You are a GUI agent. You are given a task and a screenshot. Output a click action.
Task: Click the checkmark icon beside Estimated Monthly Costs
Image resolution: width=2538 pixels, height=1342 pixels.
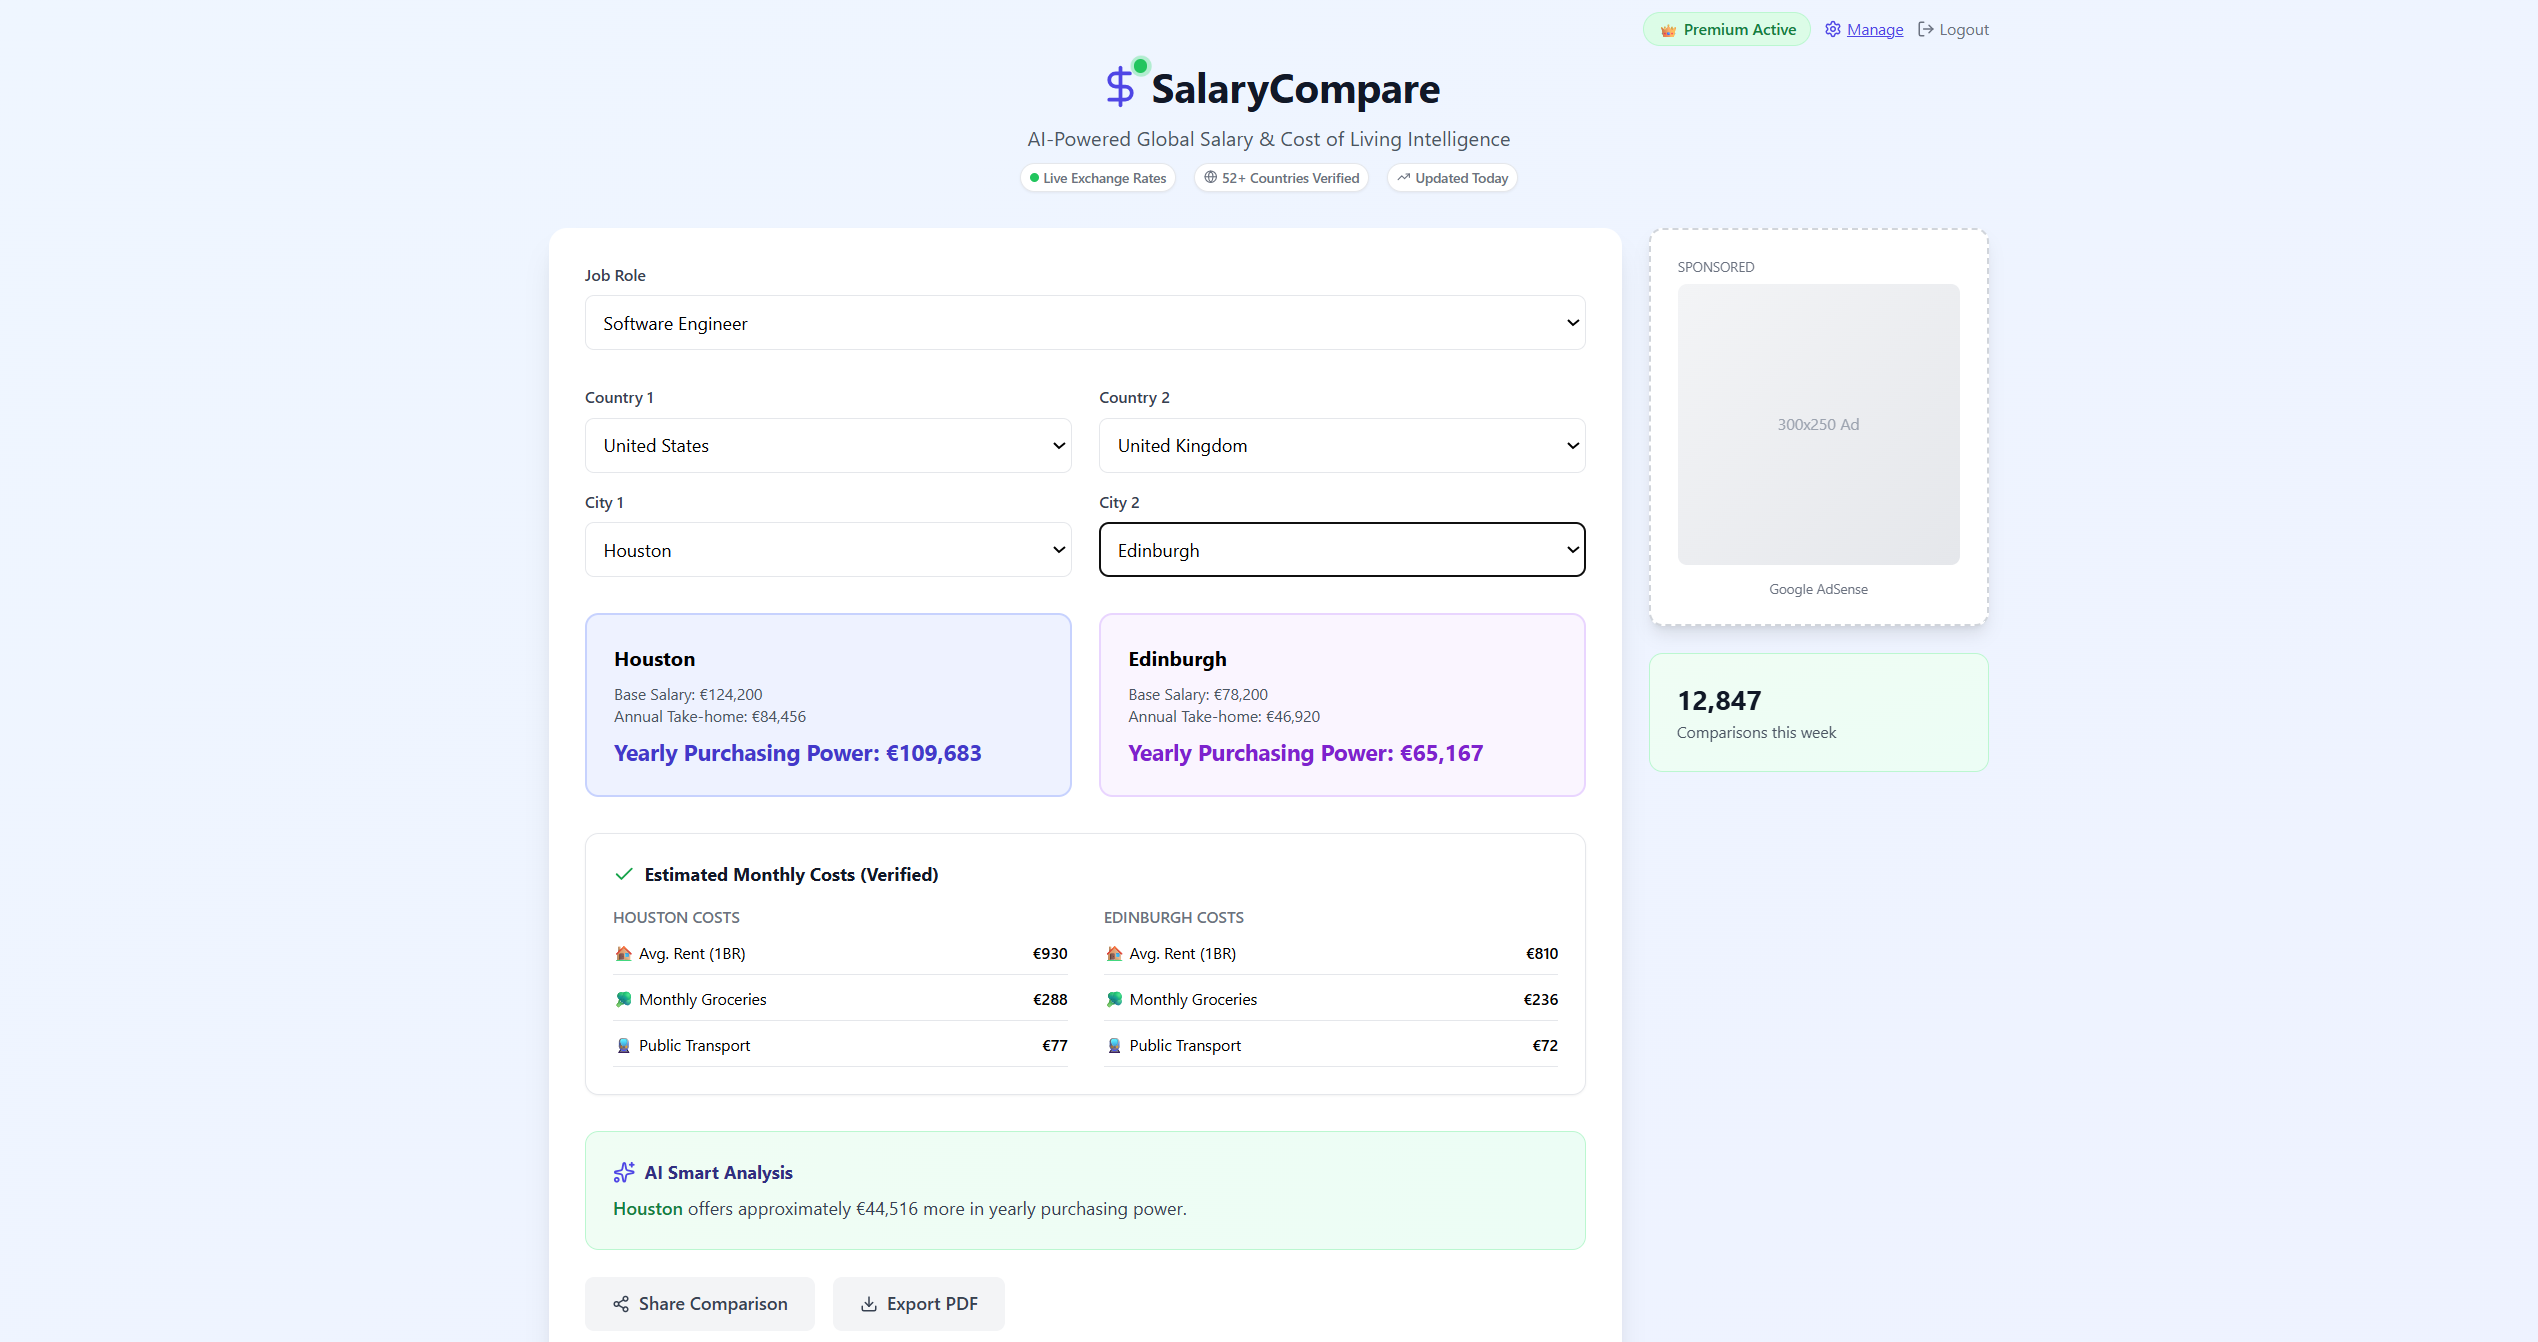coord(624,873)
